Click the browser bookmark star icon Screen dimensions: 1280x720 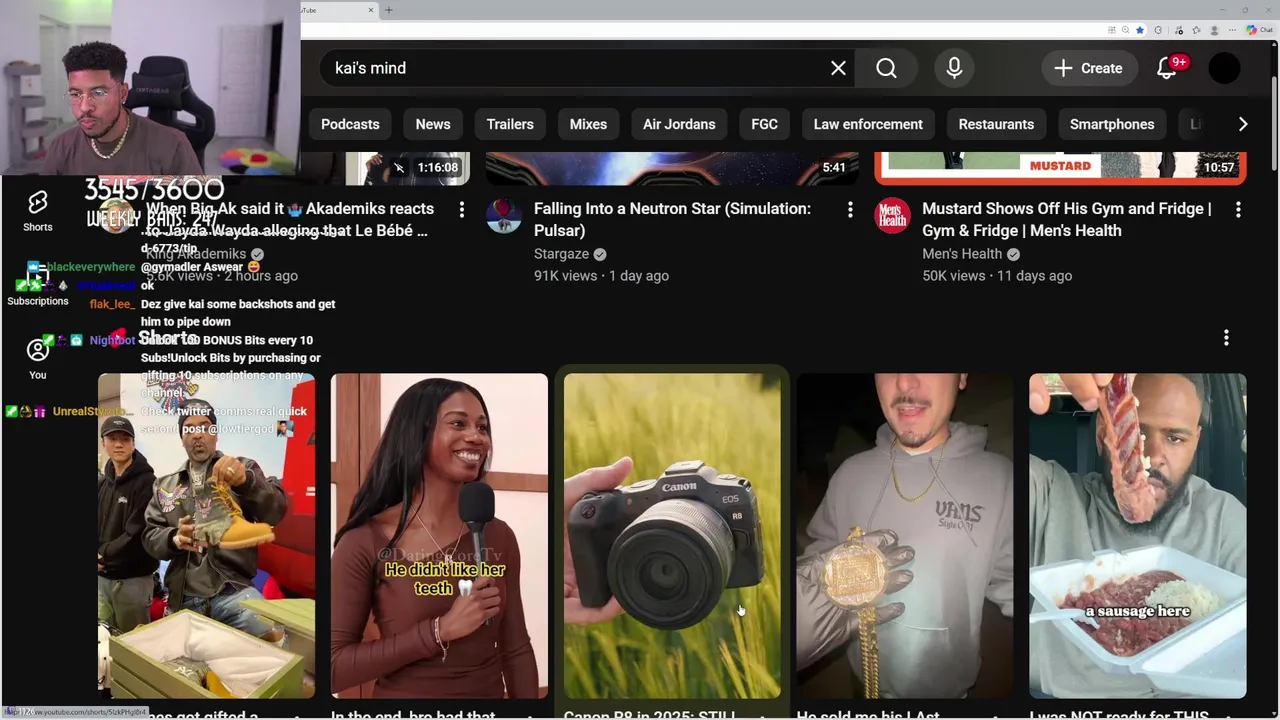(1139, 30)
